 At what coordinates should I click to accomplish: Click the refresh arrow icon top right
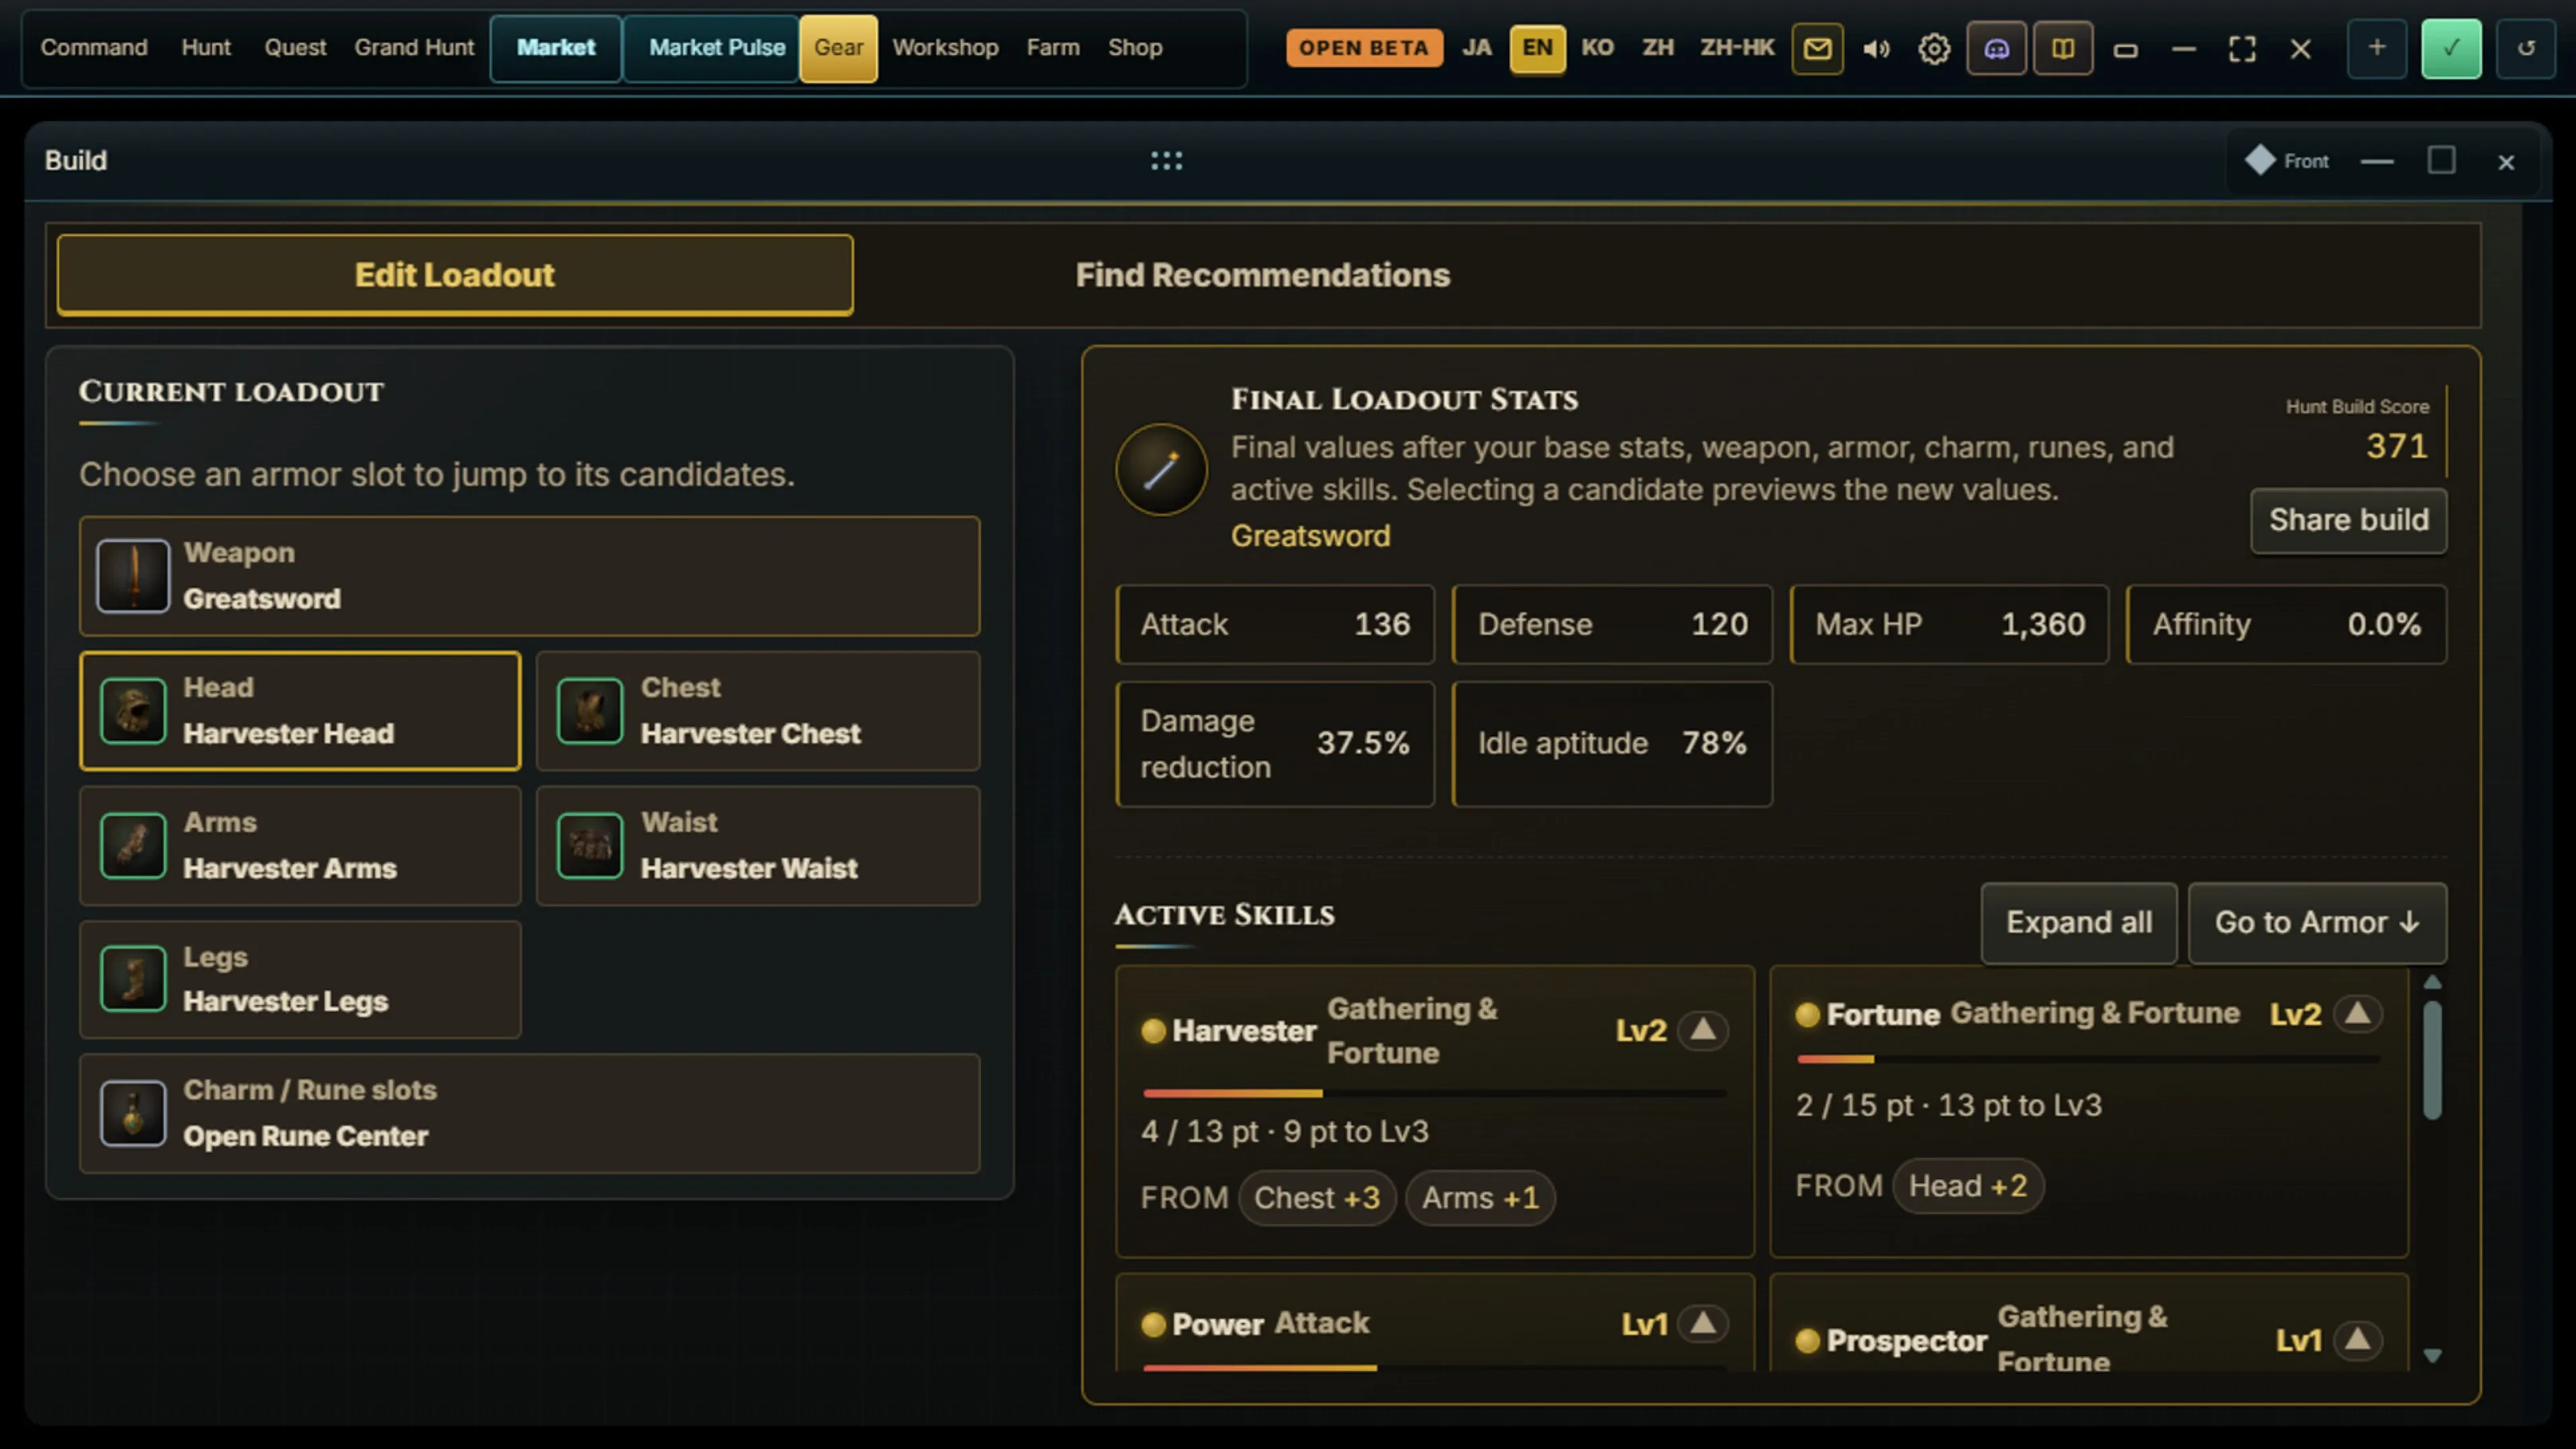[x=2525, y=48]
